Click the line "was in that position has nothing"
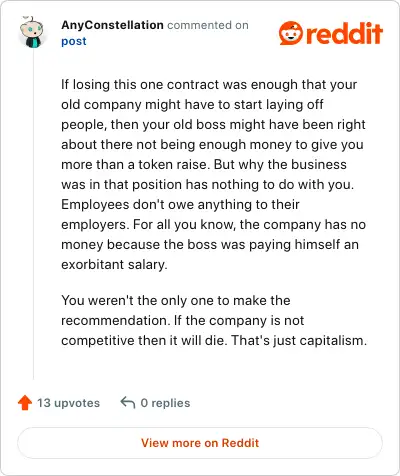This screenshot has width=400, height=476. (x=208, y=185)
